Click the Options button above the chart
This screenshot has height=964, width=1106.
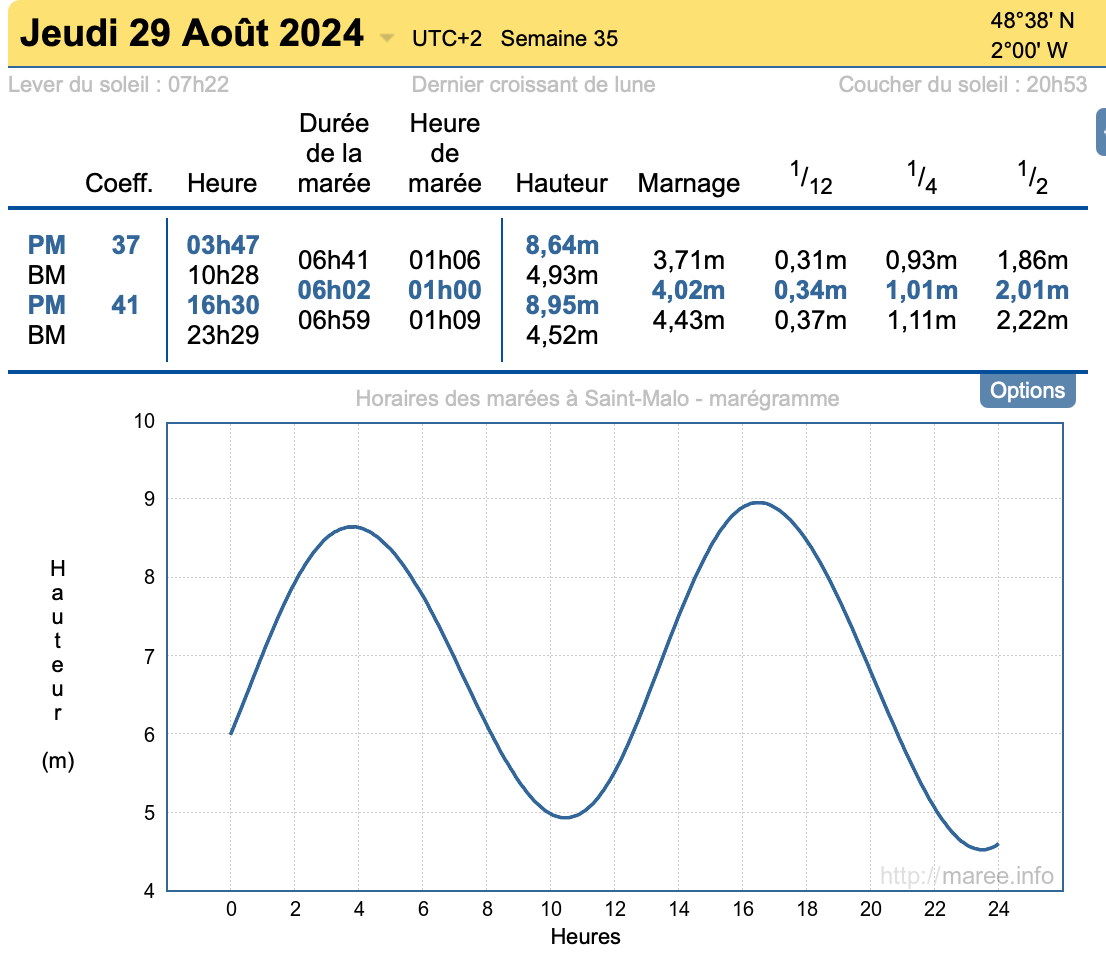click(x=1027, y=390)
